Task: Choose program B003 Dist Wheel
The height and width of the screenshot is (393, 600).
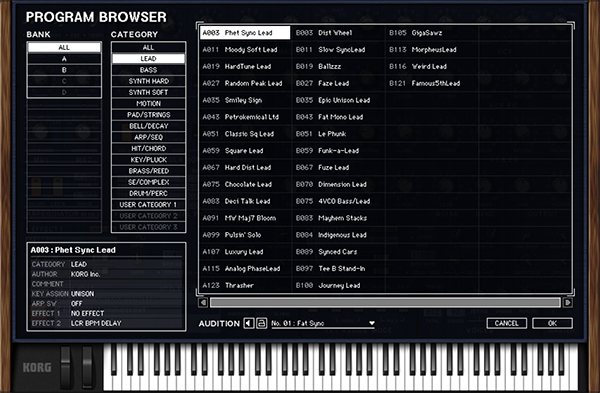Action: pos(339,33)
